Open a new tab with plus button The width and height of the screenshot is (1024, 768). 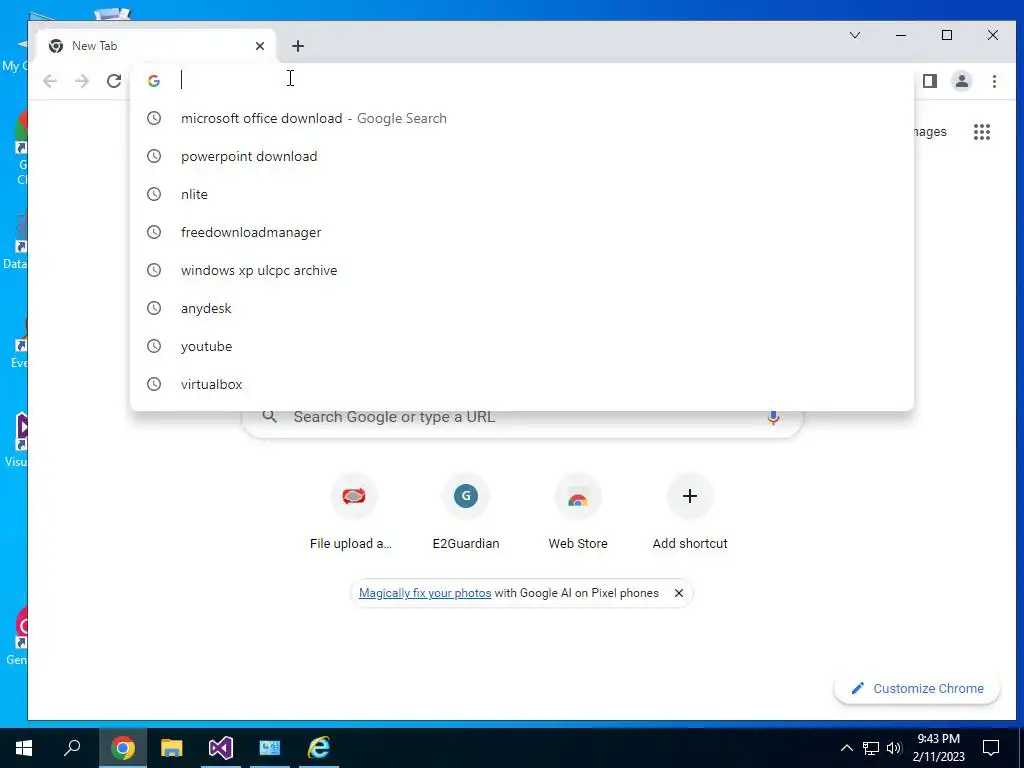[298, 46]
